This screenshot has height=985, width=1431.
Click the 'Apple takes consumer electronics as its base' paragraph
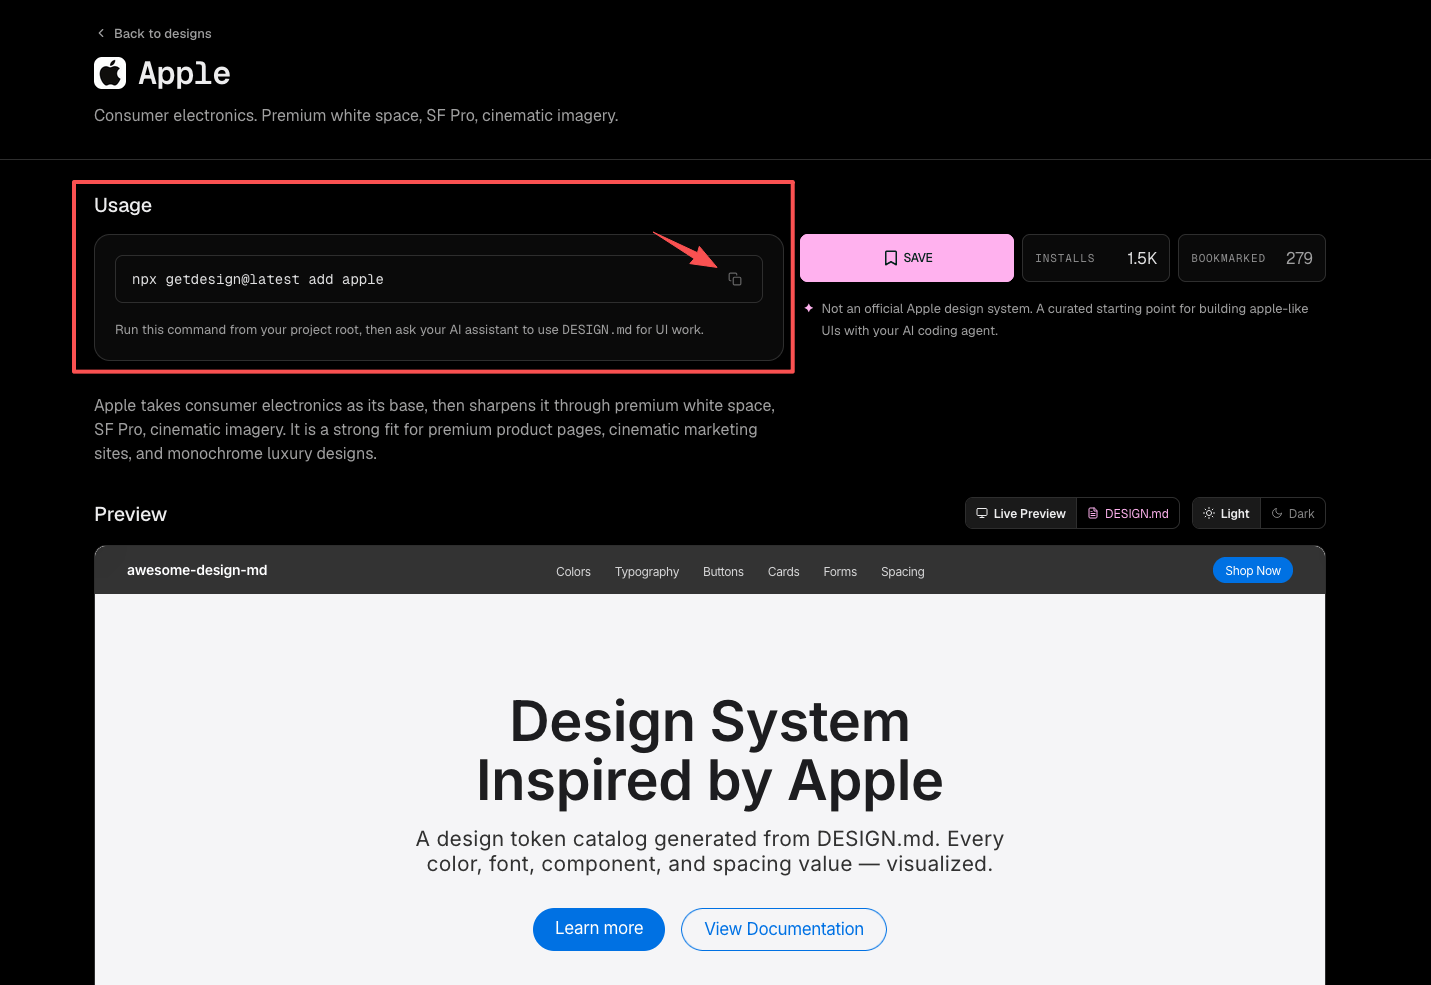coord(434,429)
